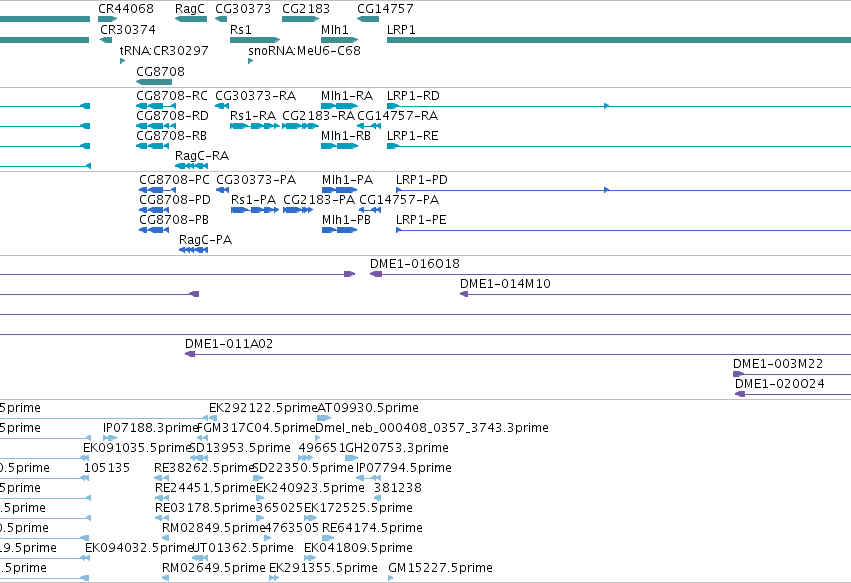Select the snoRNA:MeU6-C68 feature label
This screenshot has height=583, width=851.
coord(304,50)
